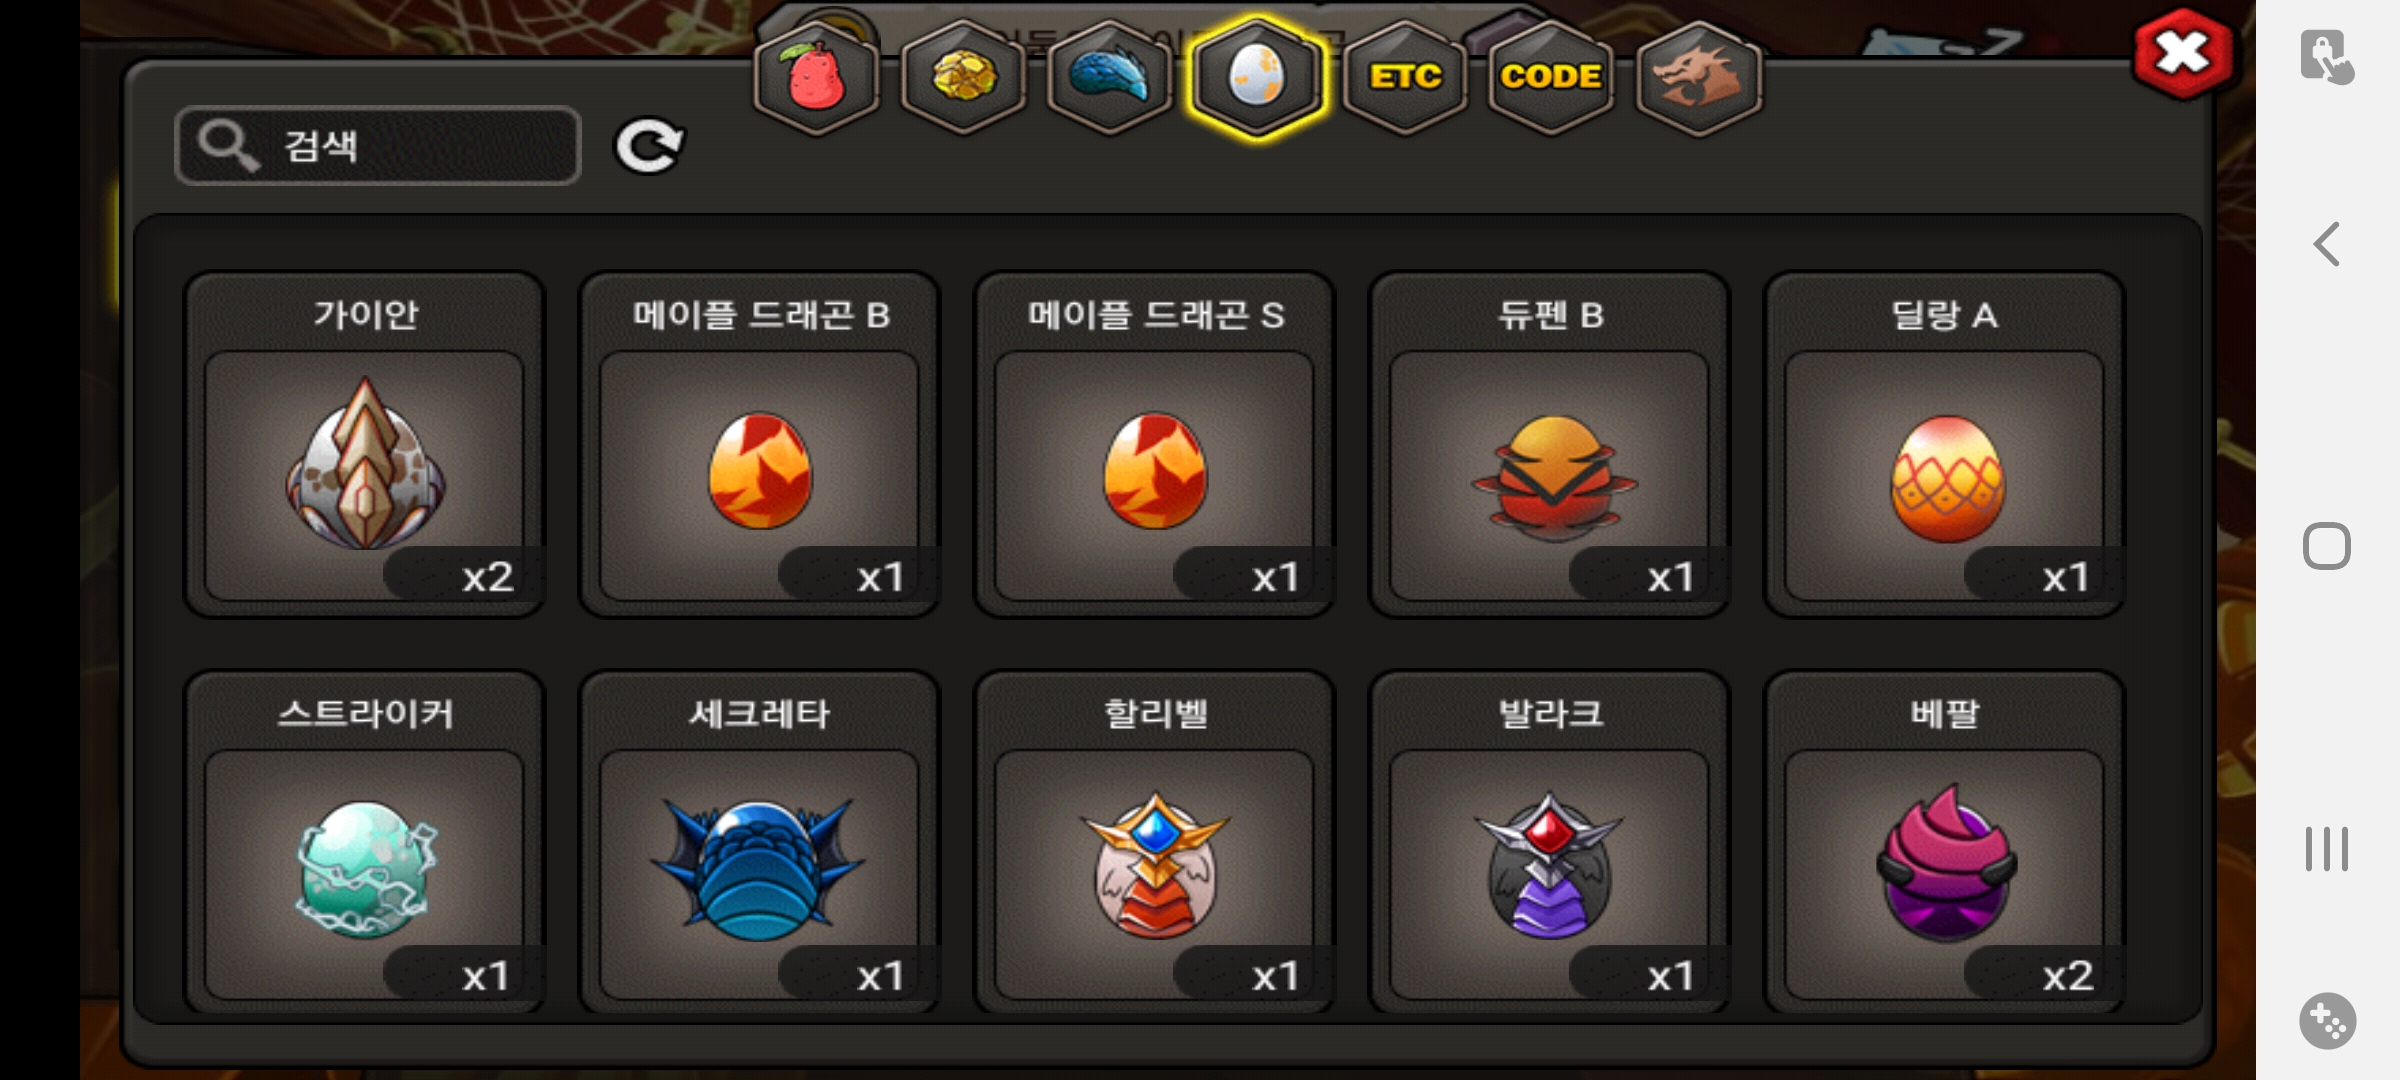Click the 검색 search input field
2400x1080 pixels.
pyautogui.click(x=378, y=146)
